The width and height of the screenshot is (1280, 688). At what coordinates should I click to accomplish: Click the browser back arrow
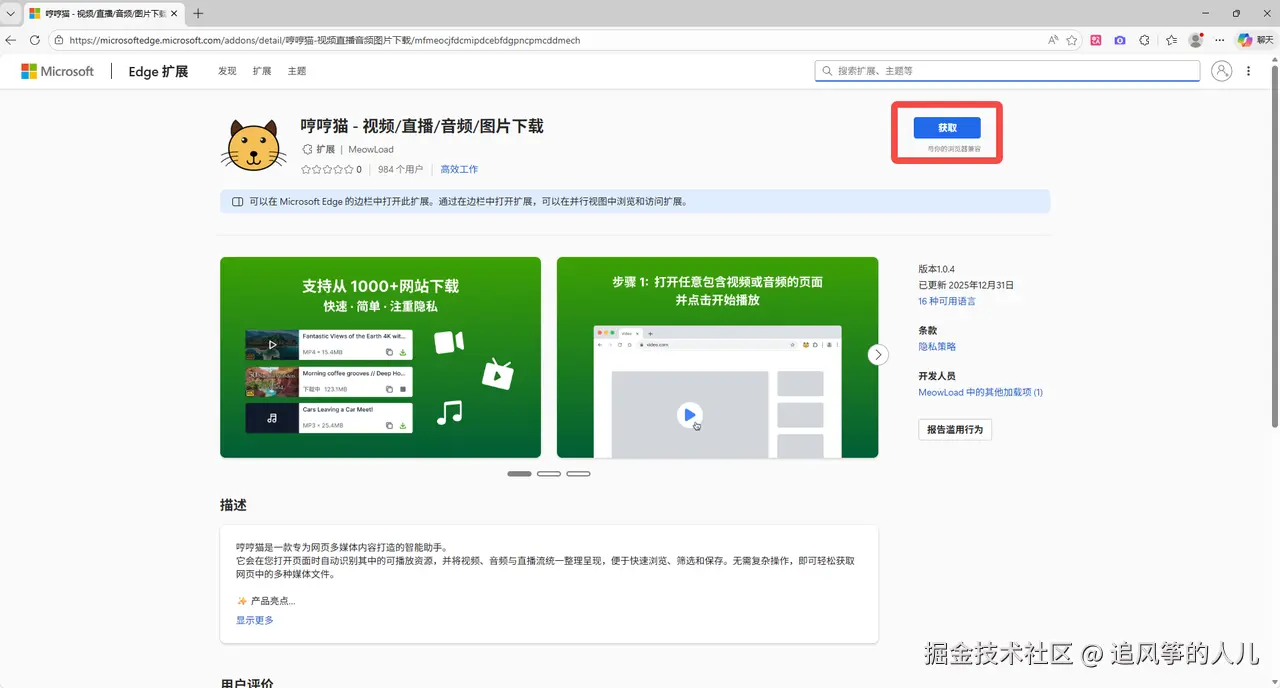(11, 40)
